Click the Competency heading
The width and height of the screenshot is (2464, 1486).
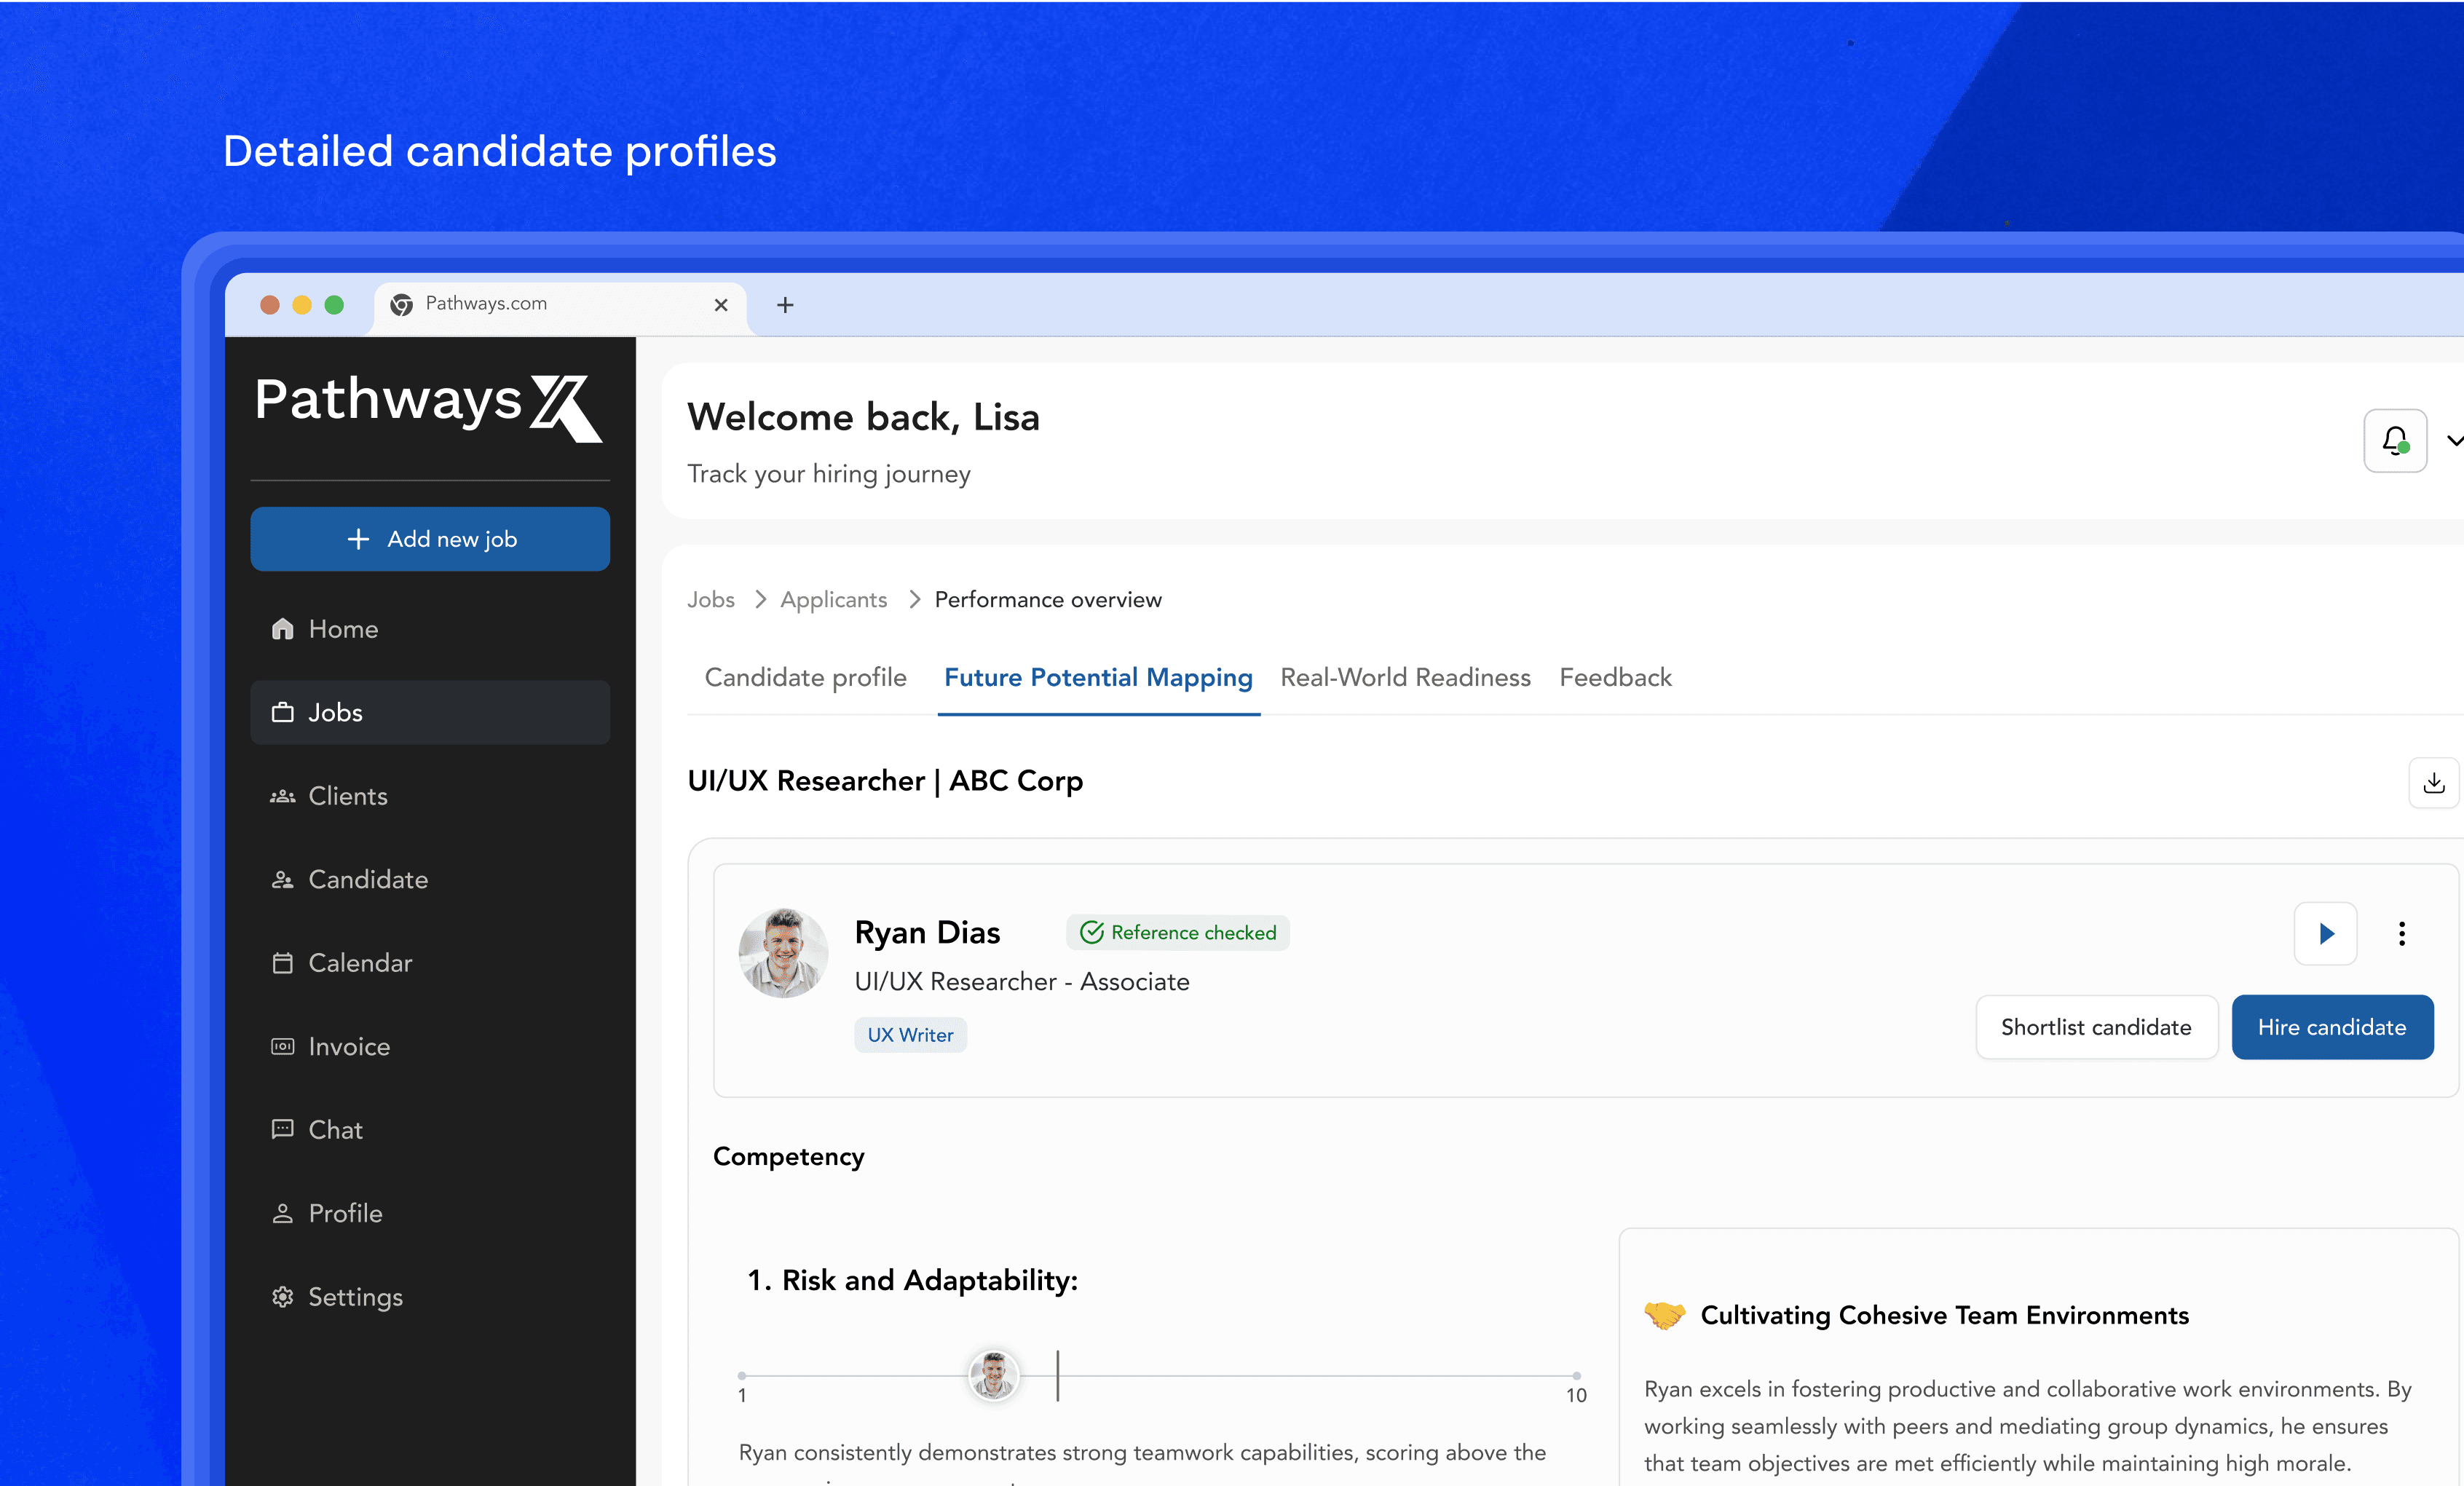pos(788,1156)
